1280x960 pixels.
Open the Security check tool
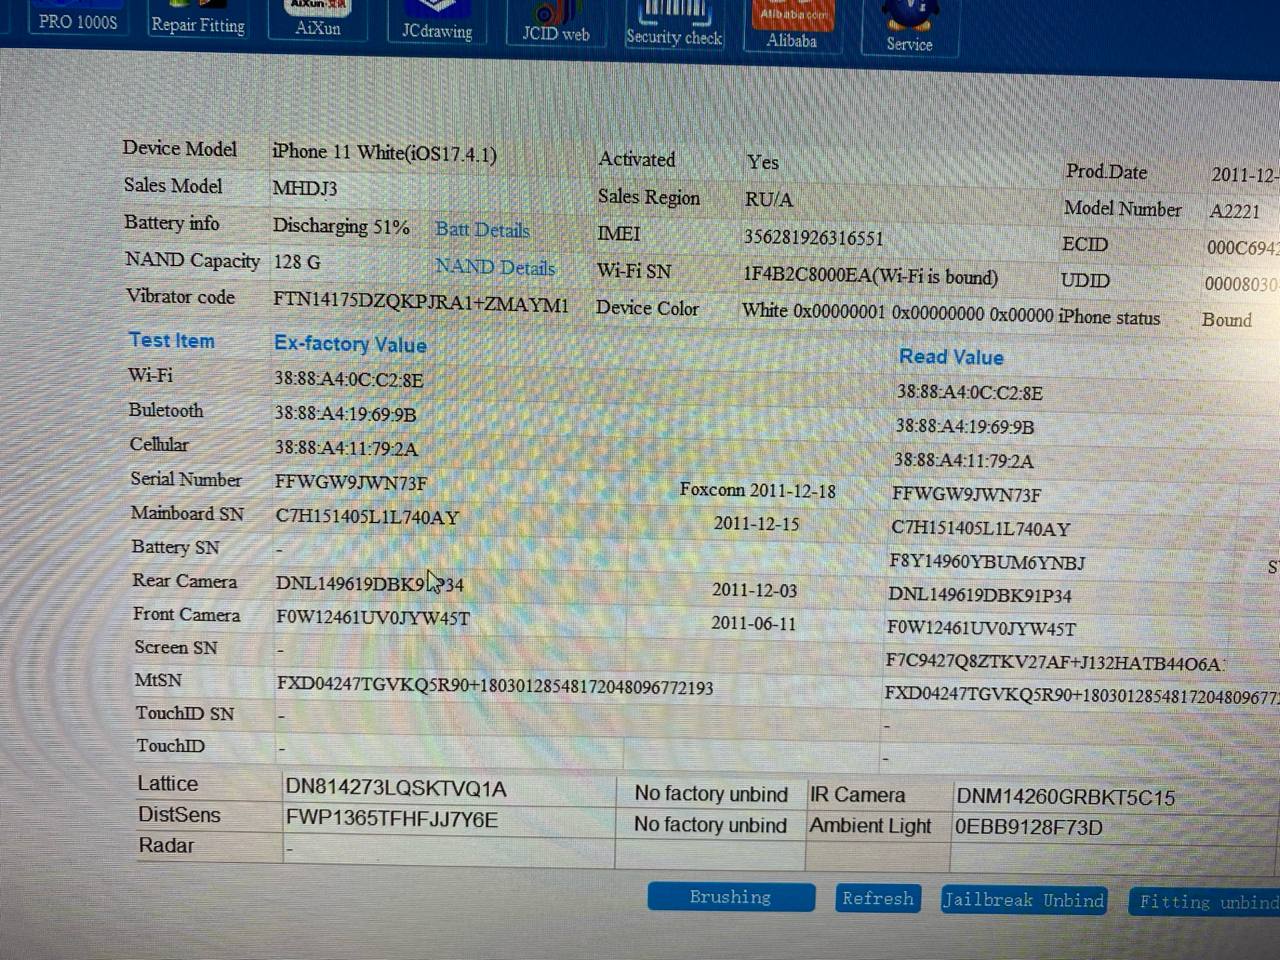tap(674, 26)
